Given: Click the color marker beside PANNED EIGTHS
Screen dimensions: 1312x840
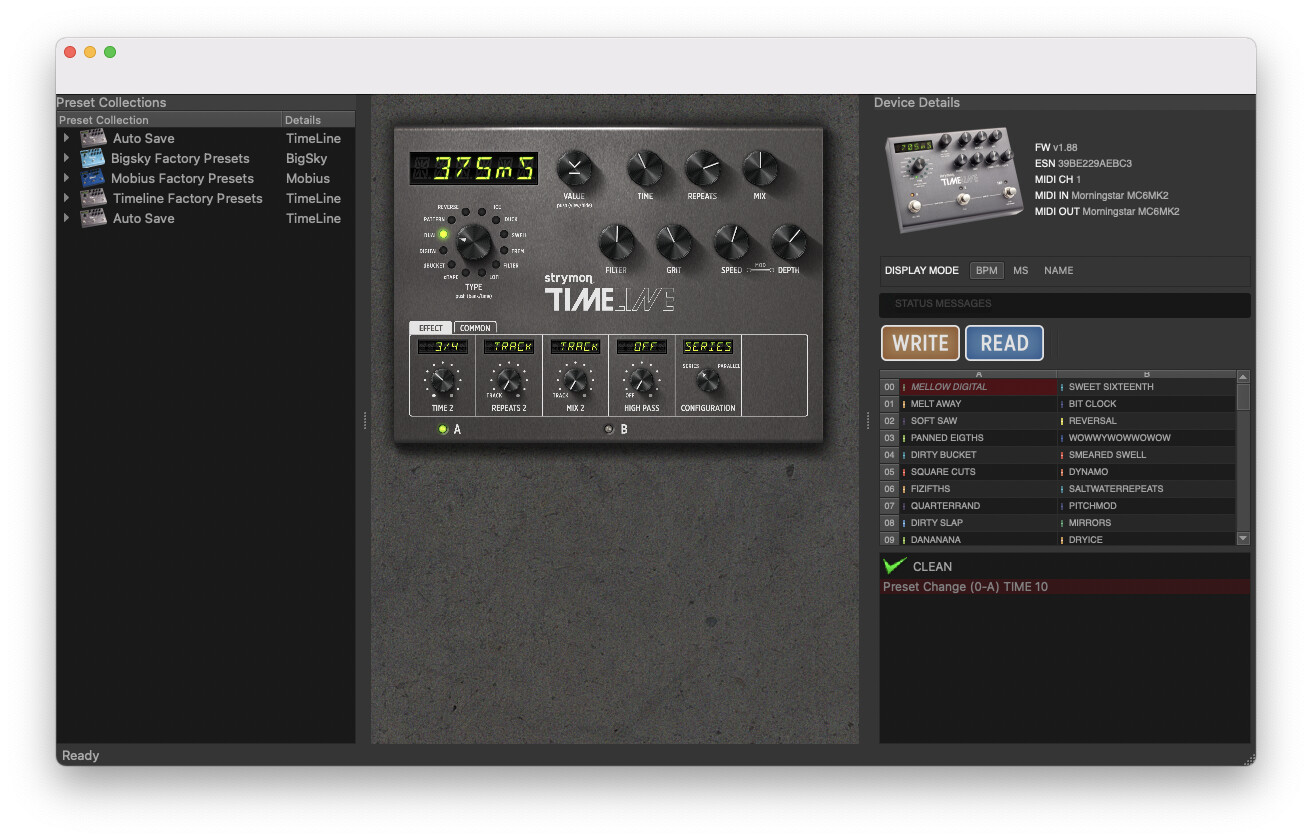Looking at the screenshot, I should [904, 438].
